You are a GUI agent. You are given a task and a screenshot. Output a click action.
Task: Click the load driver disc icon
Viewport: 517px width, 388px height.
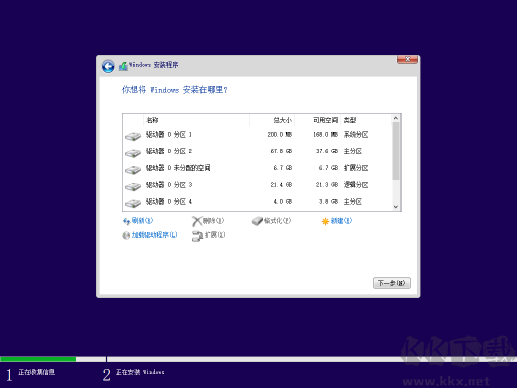pyautogui.click(x=126, y=235)
